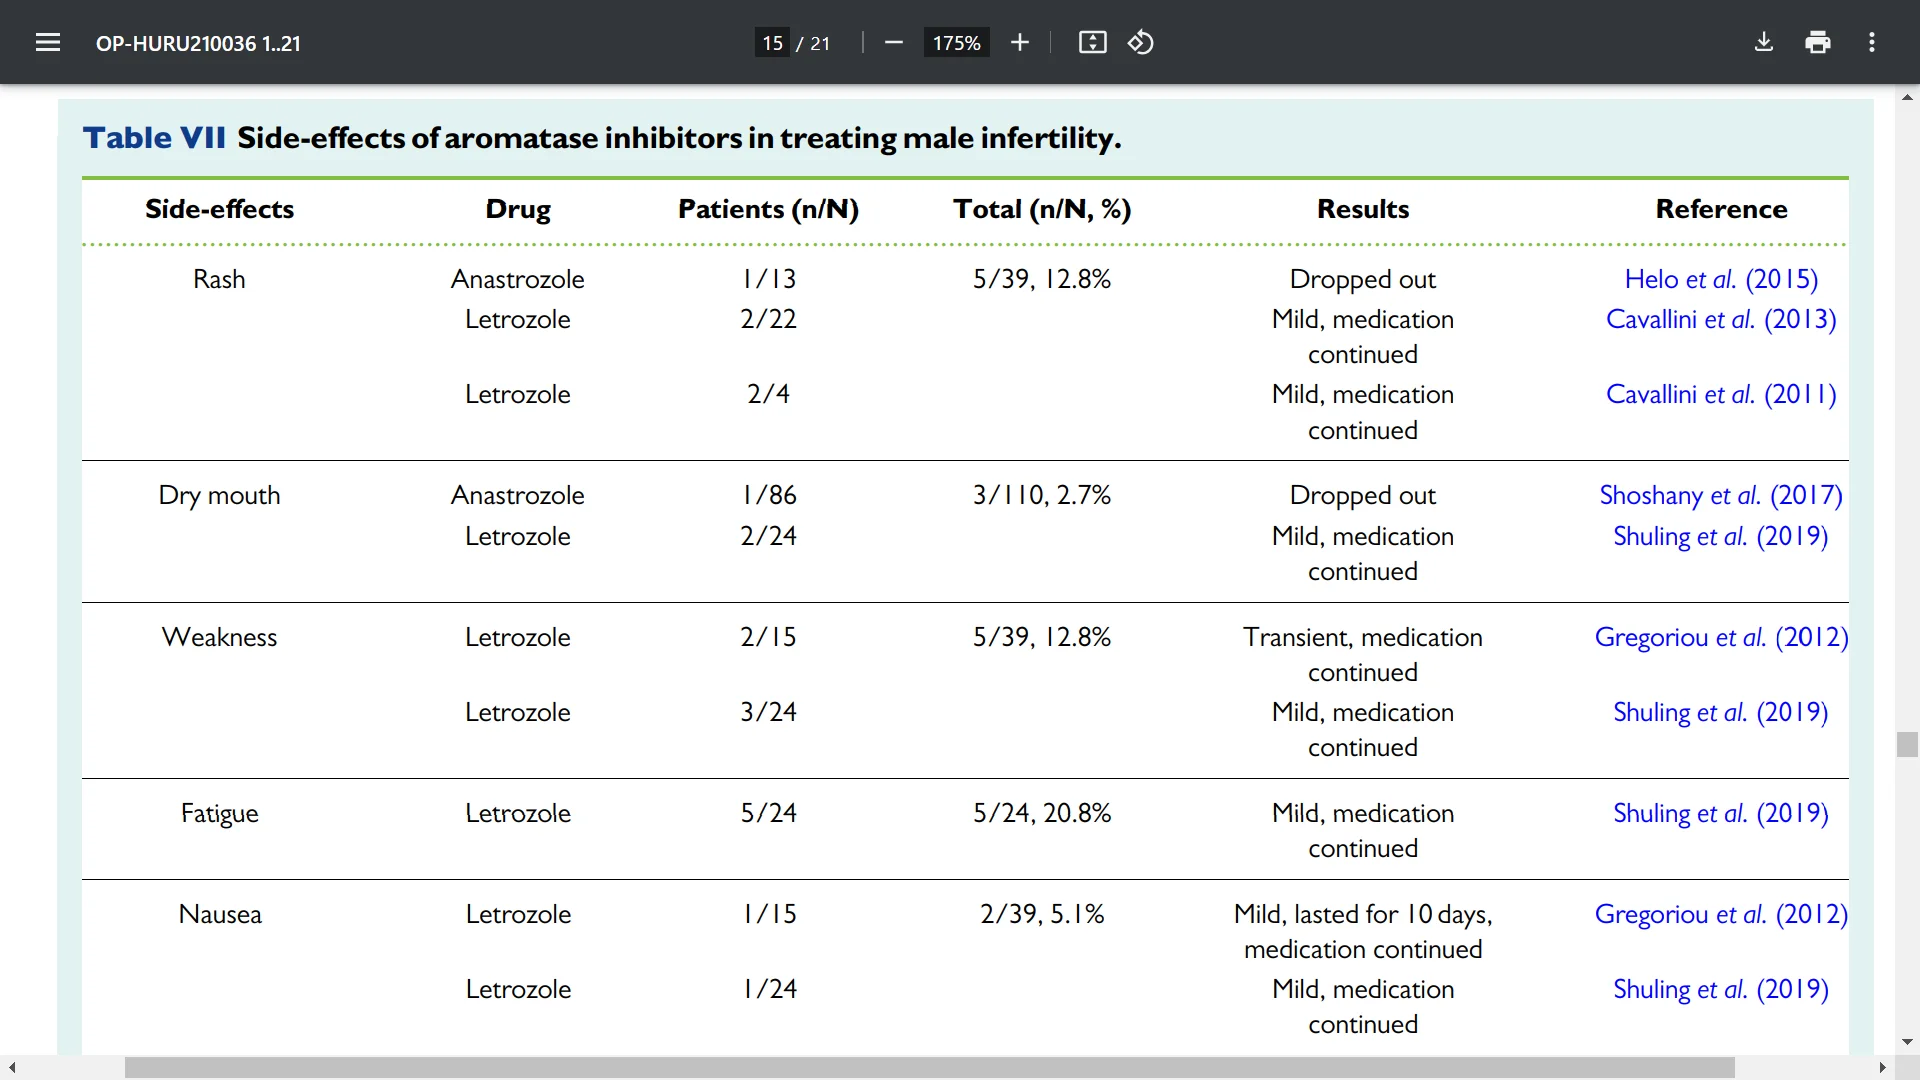
Task: Click the Drug column header
Action: (x=518, y=209)
